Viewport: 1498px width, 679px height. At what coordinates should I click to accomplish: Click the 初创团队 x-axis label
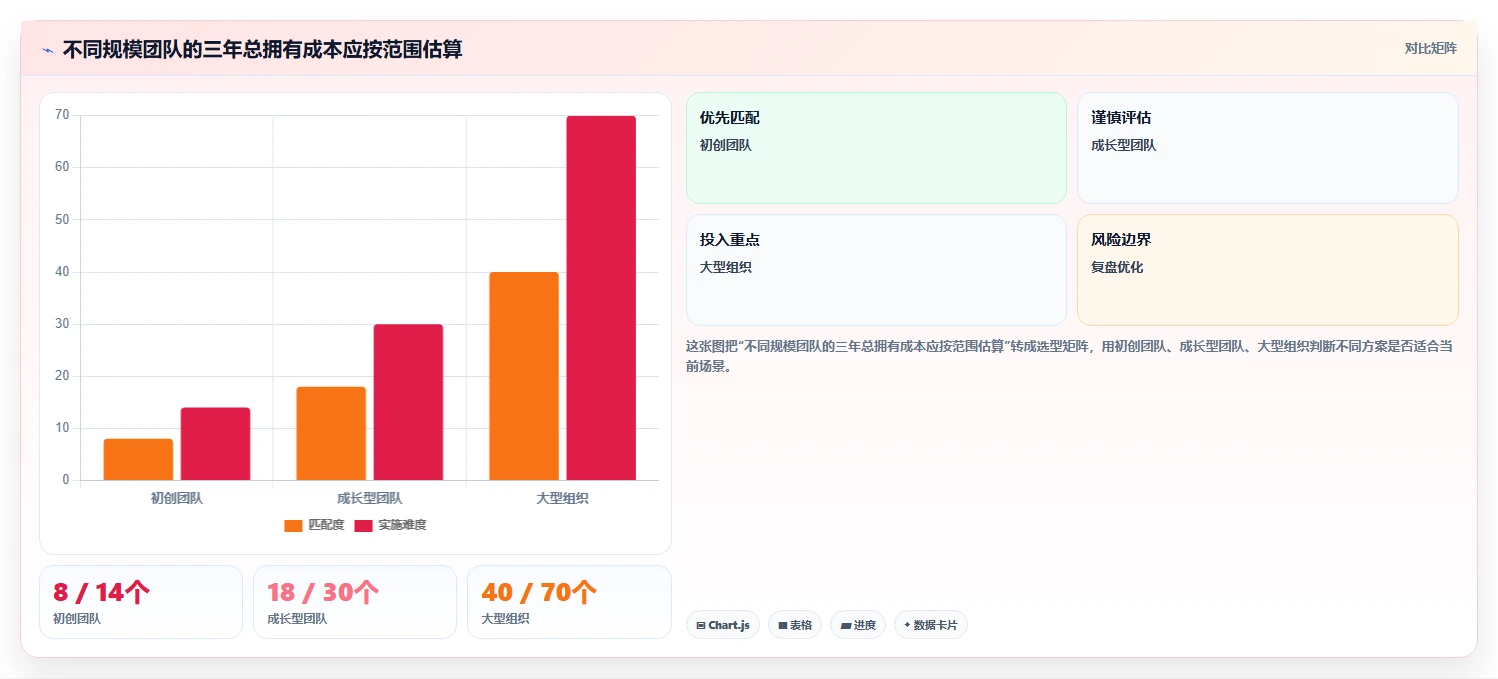[x=177, y=498]
